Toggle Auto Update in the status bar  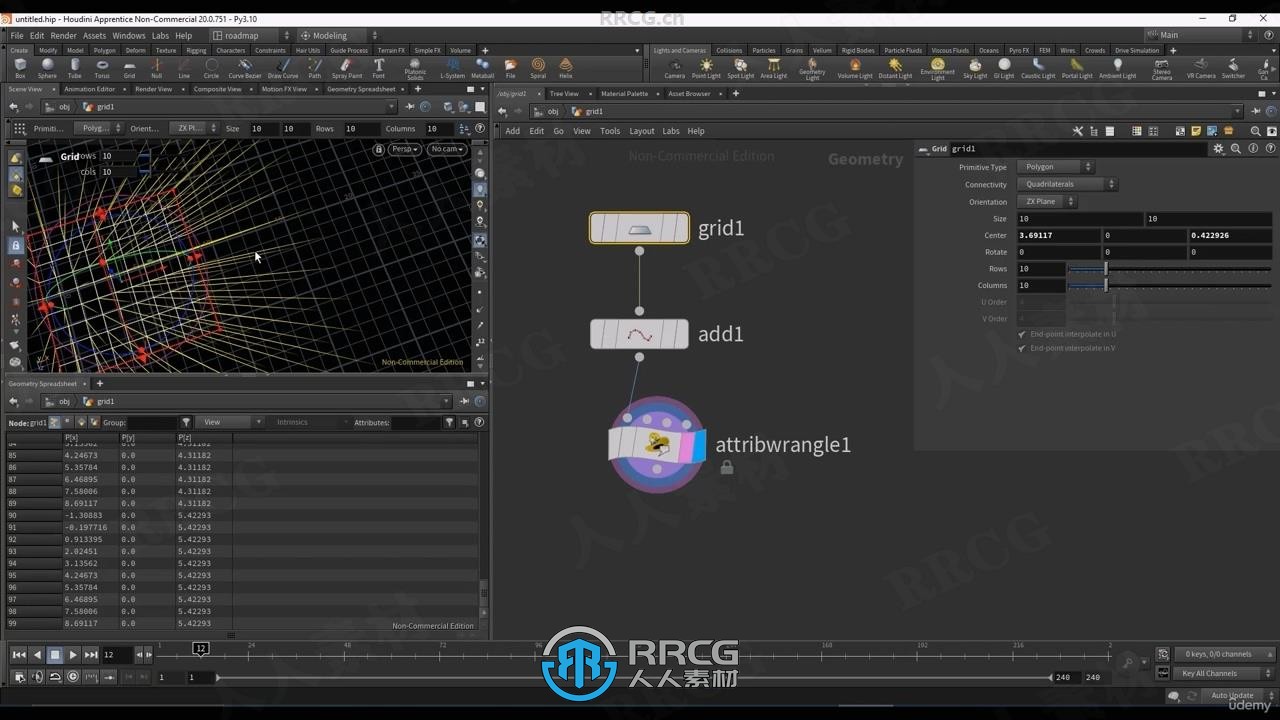(x=1232, y=695)
